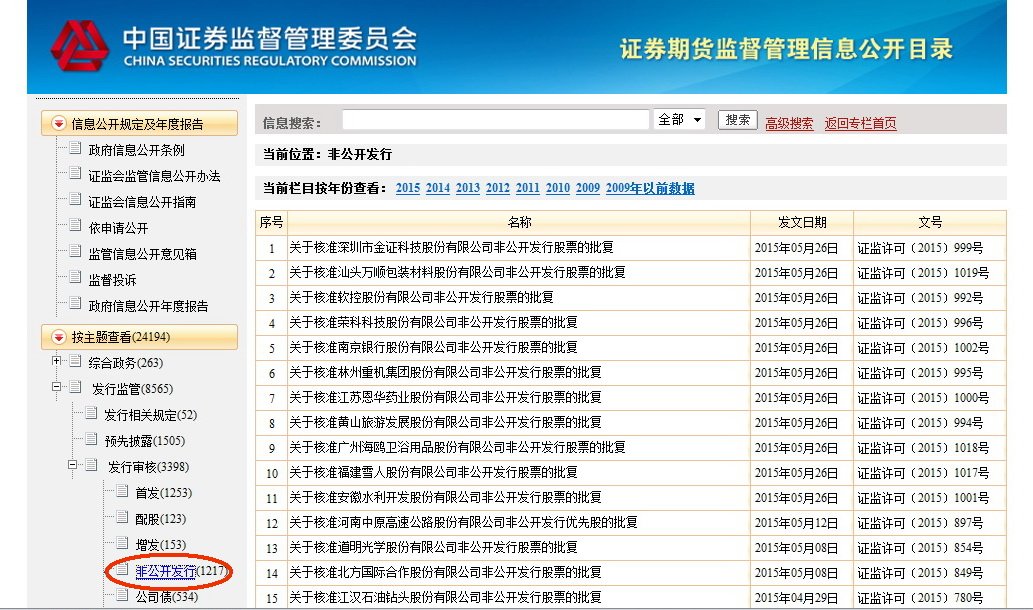Screen dimensions: 1033x610
Task: Click 返回专栏首页 link
Action: (x=860, y=123)
